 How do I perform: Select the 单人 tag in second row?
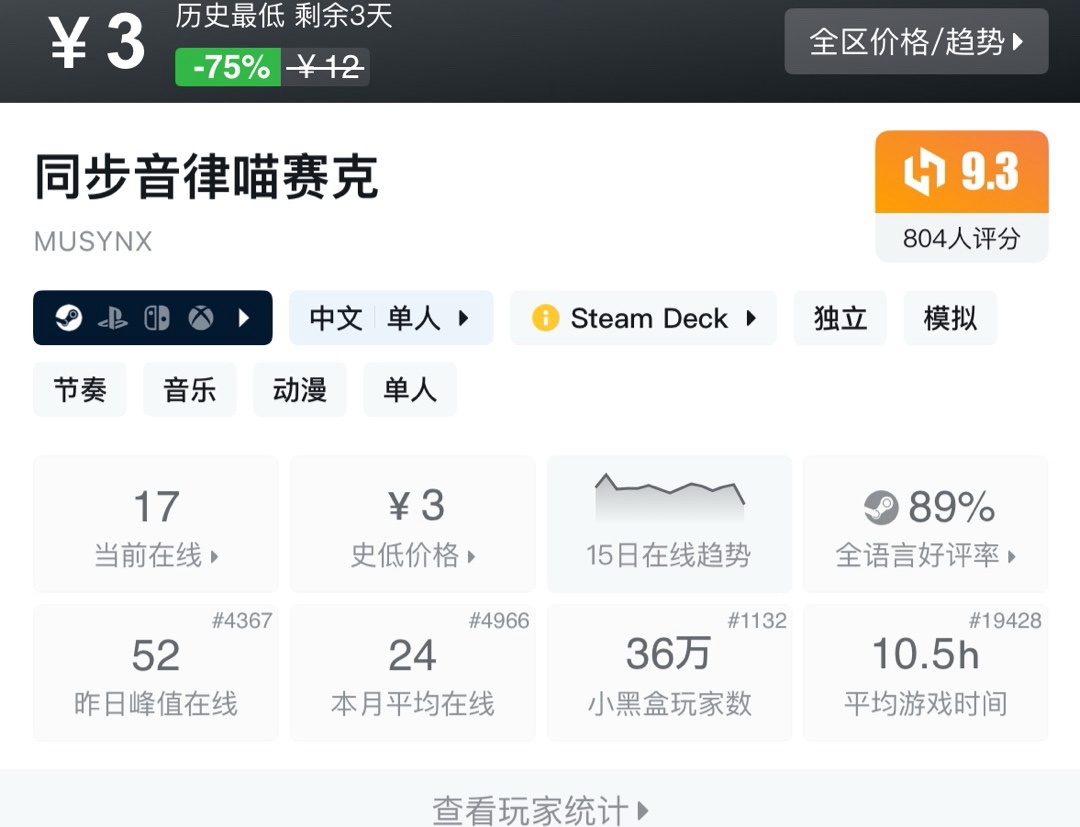(410, 390)
